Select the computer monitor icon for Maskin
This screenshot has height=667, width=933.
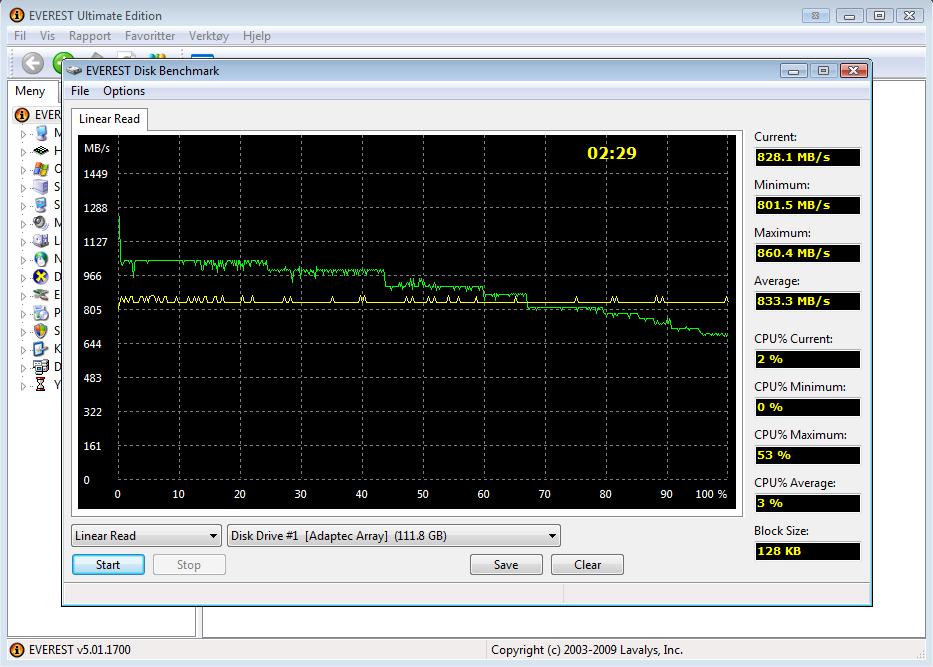coord(40,133)
